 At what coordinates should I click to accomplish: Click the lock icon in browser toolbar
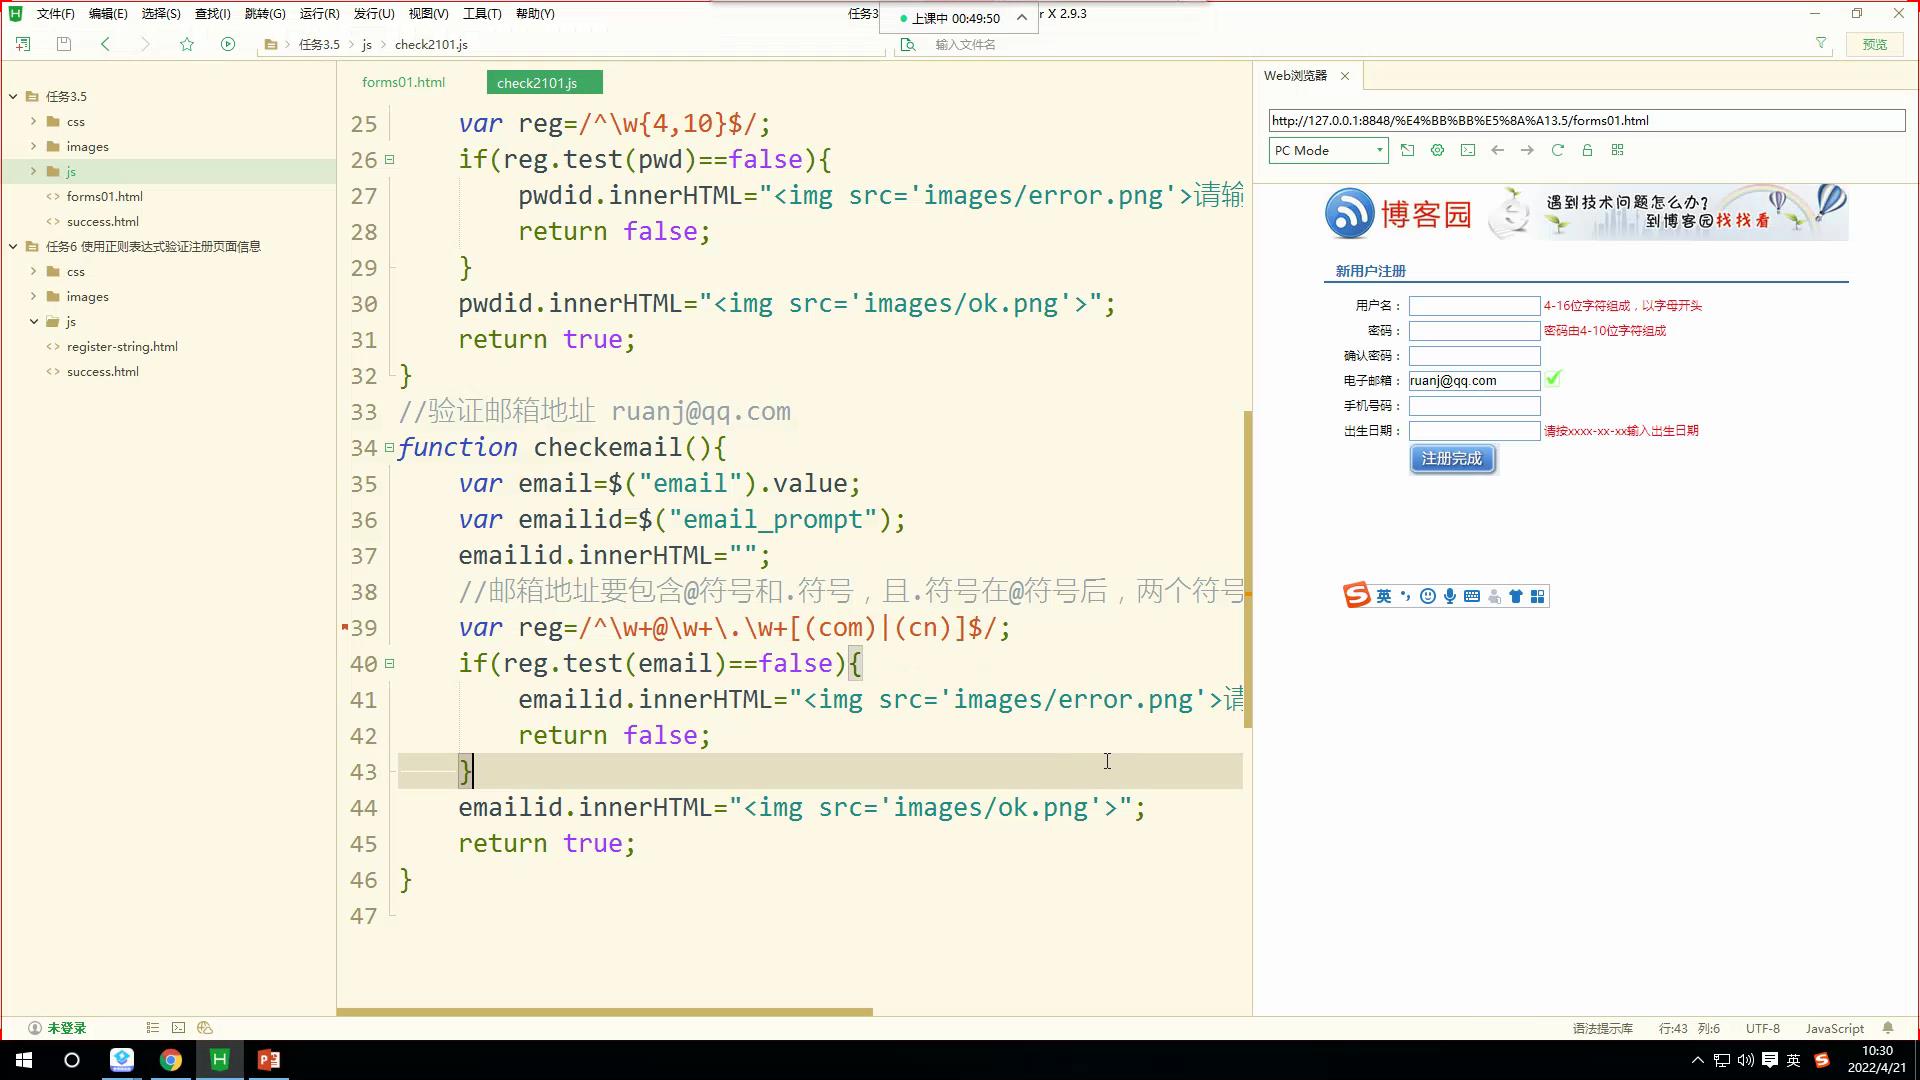pyautogui.click(x=1587, y=150)
